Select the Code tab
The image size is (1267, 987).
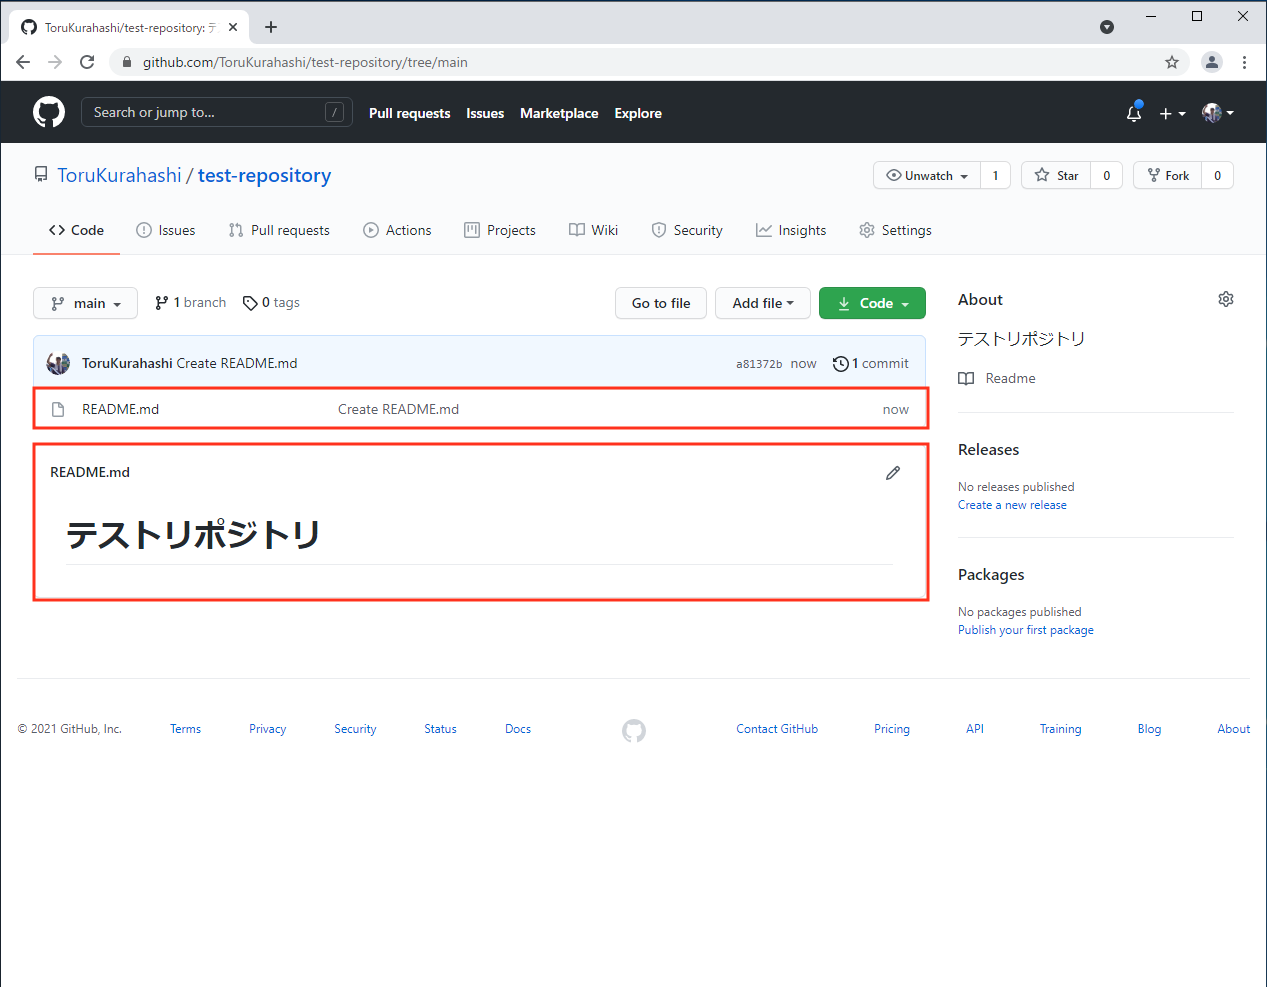[76, 230]
